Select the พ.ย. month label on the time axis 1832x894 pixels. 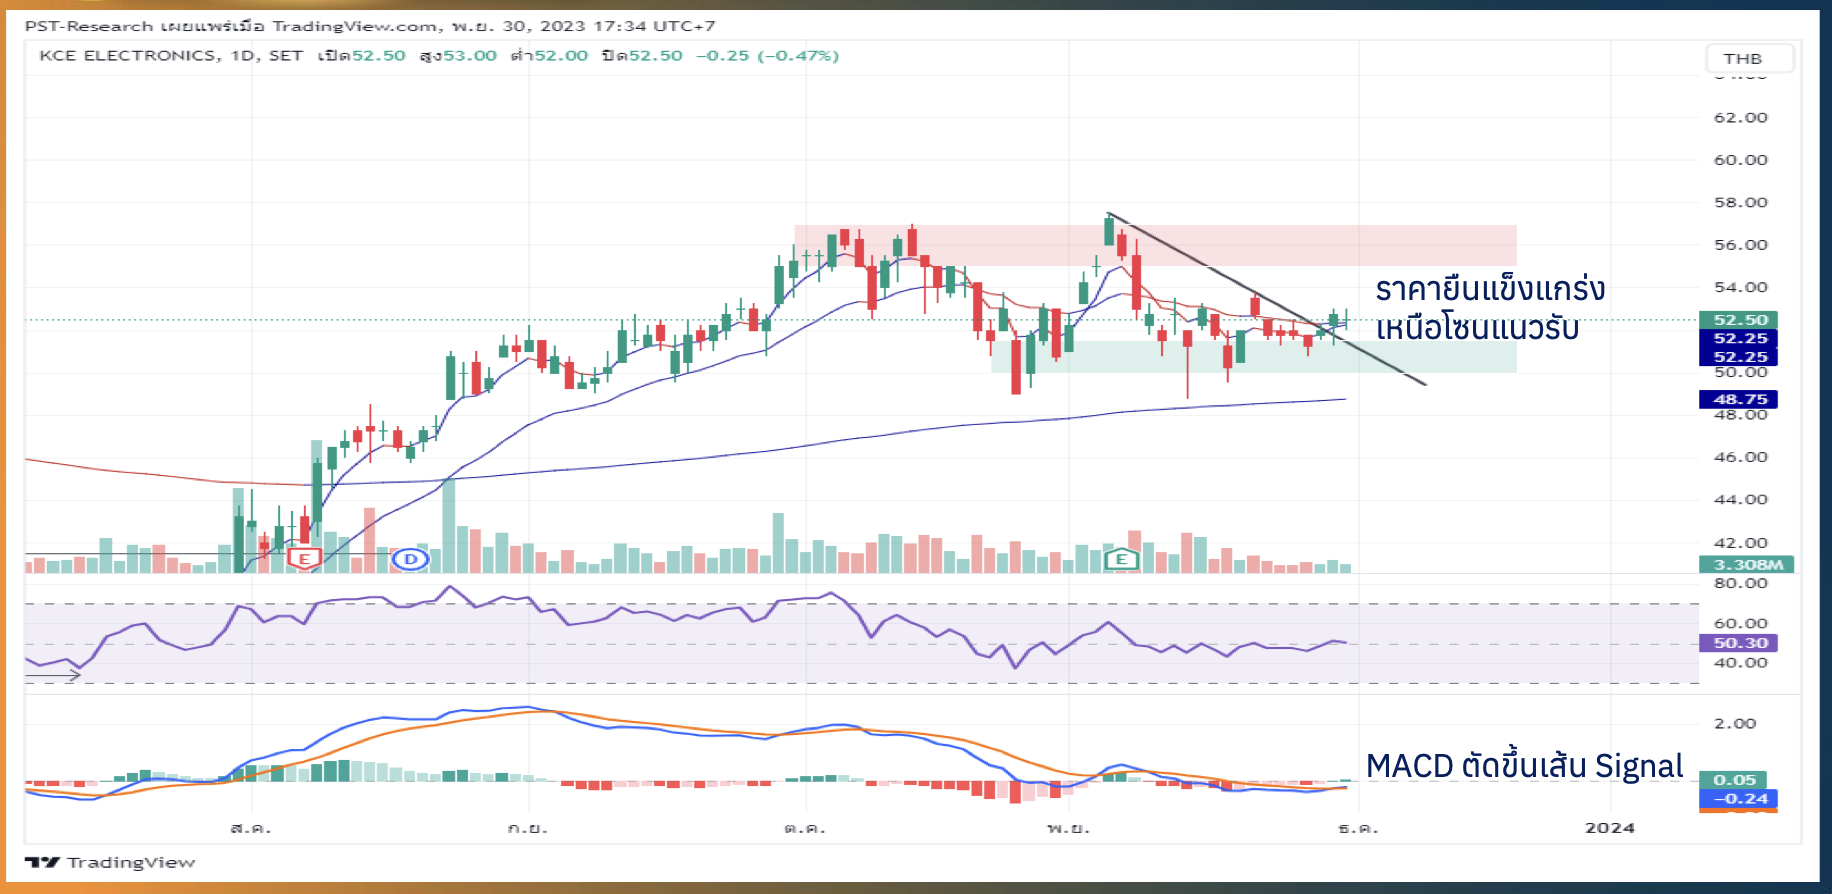1068,828
